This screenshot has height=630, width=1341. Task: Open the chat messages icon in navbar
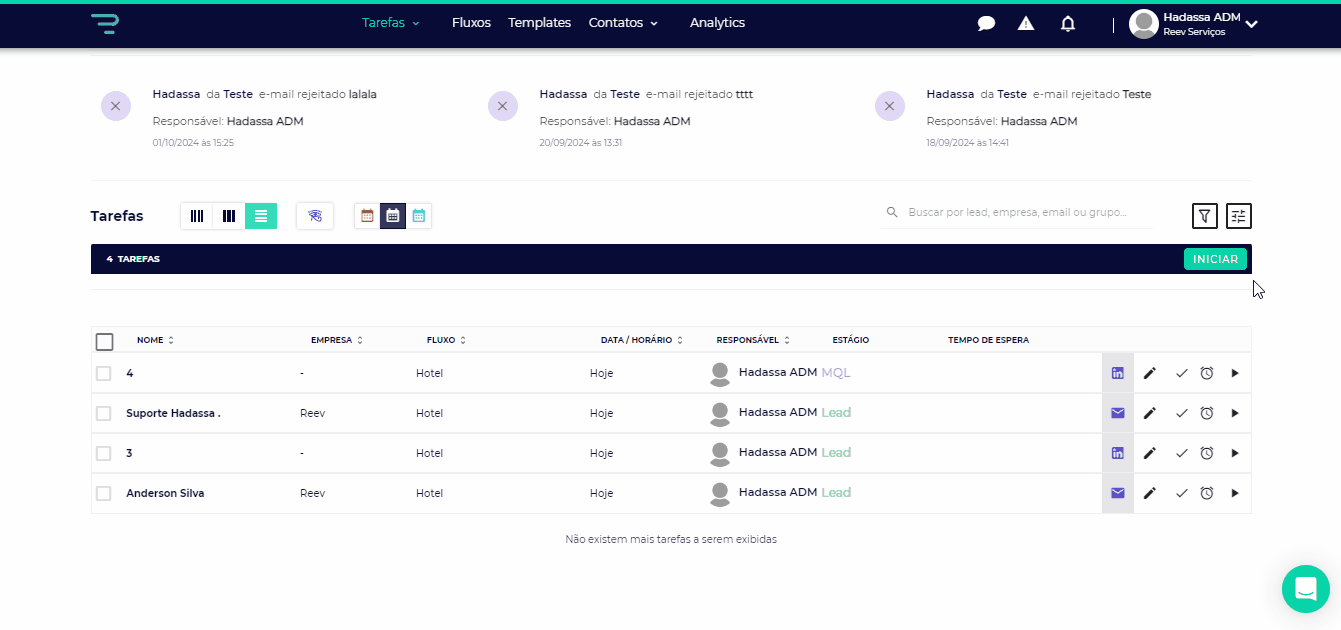pyautogui.click(x=986, y=24)
